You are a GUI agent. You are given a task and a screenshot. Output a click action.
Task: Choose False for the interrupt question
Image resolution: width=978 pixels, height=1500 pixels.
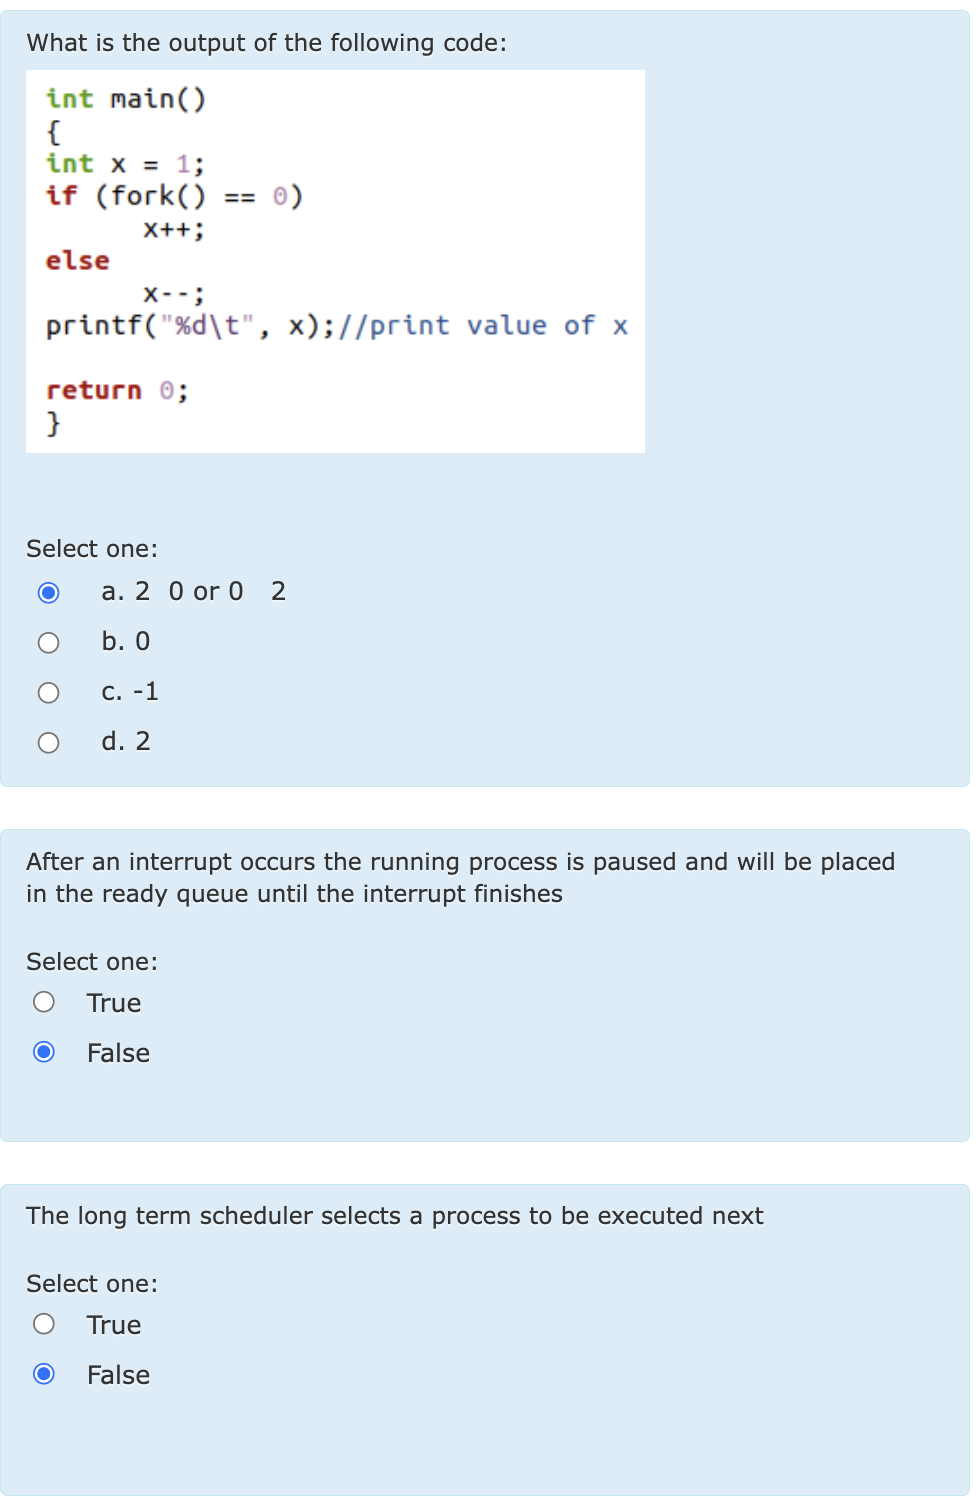point(43,1051)
